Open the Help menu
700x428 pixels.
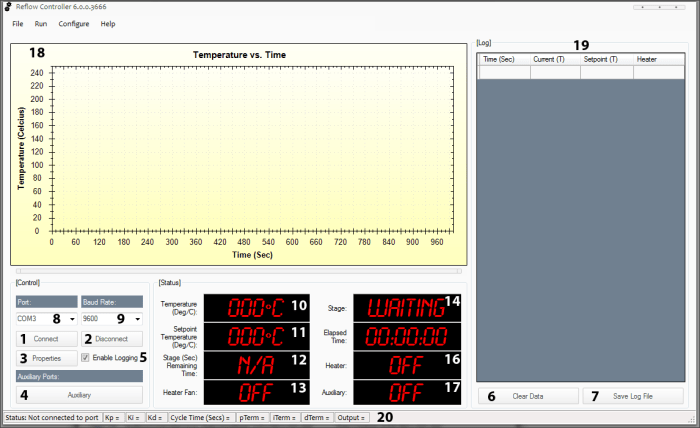click(108, 23)
